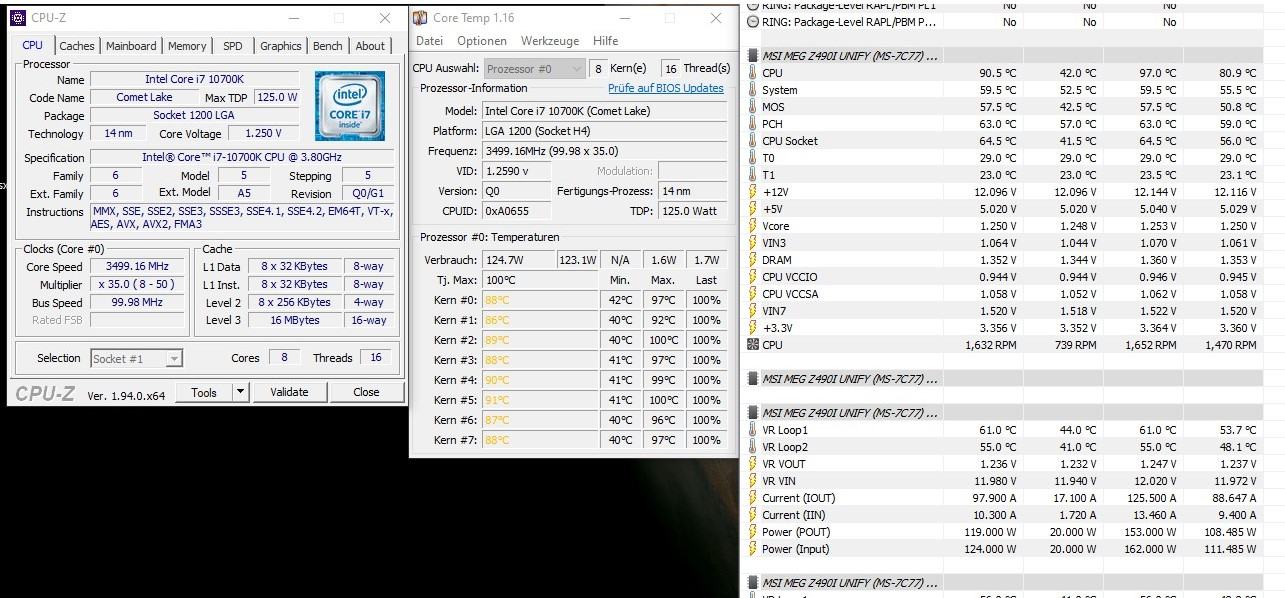Click the voltage bolt icon of the +12V row
Image resolution: width=1285 pixels, height=598 pixels.
point(753,192)
